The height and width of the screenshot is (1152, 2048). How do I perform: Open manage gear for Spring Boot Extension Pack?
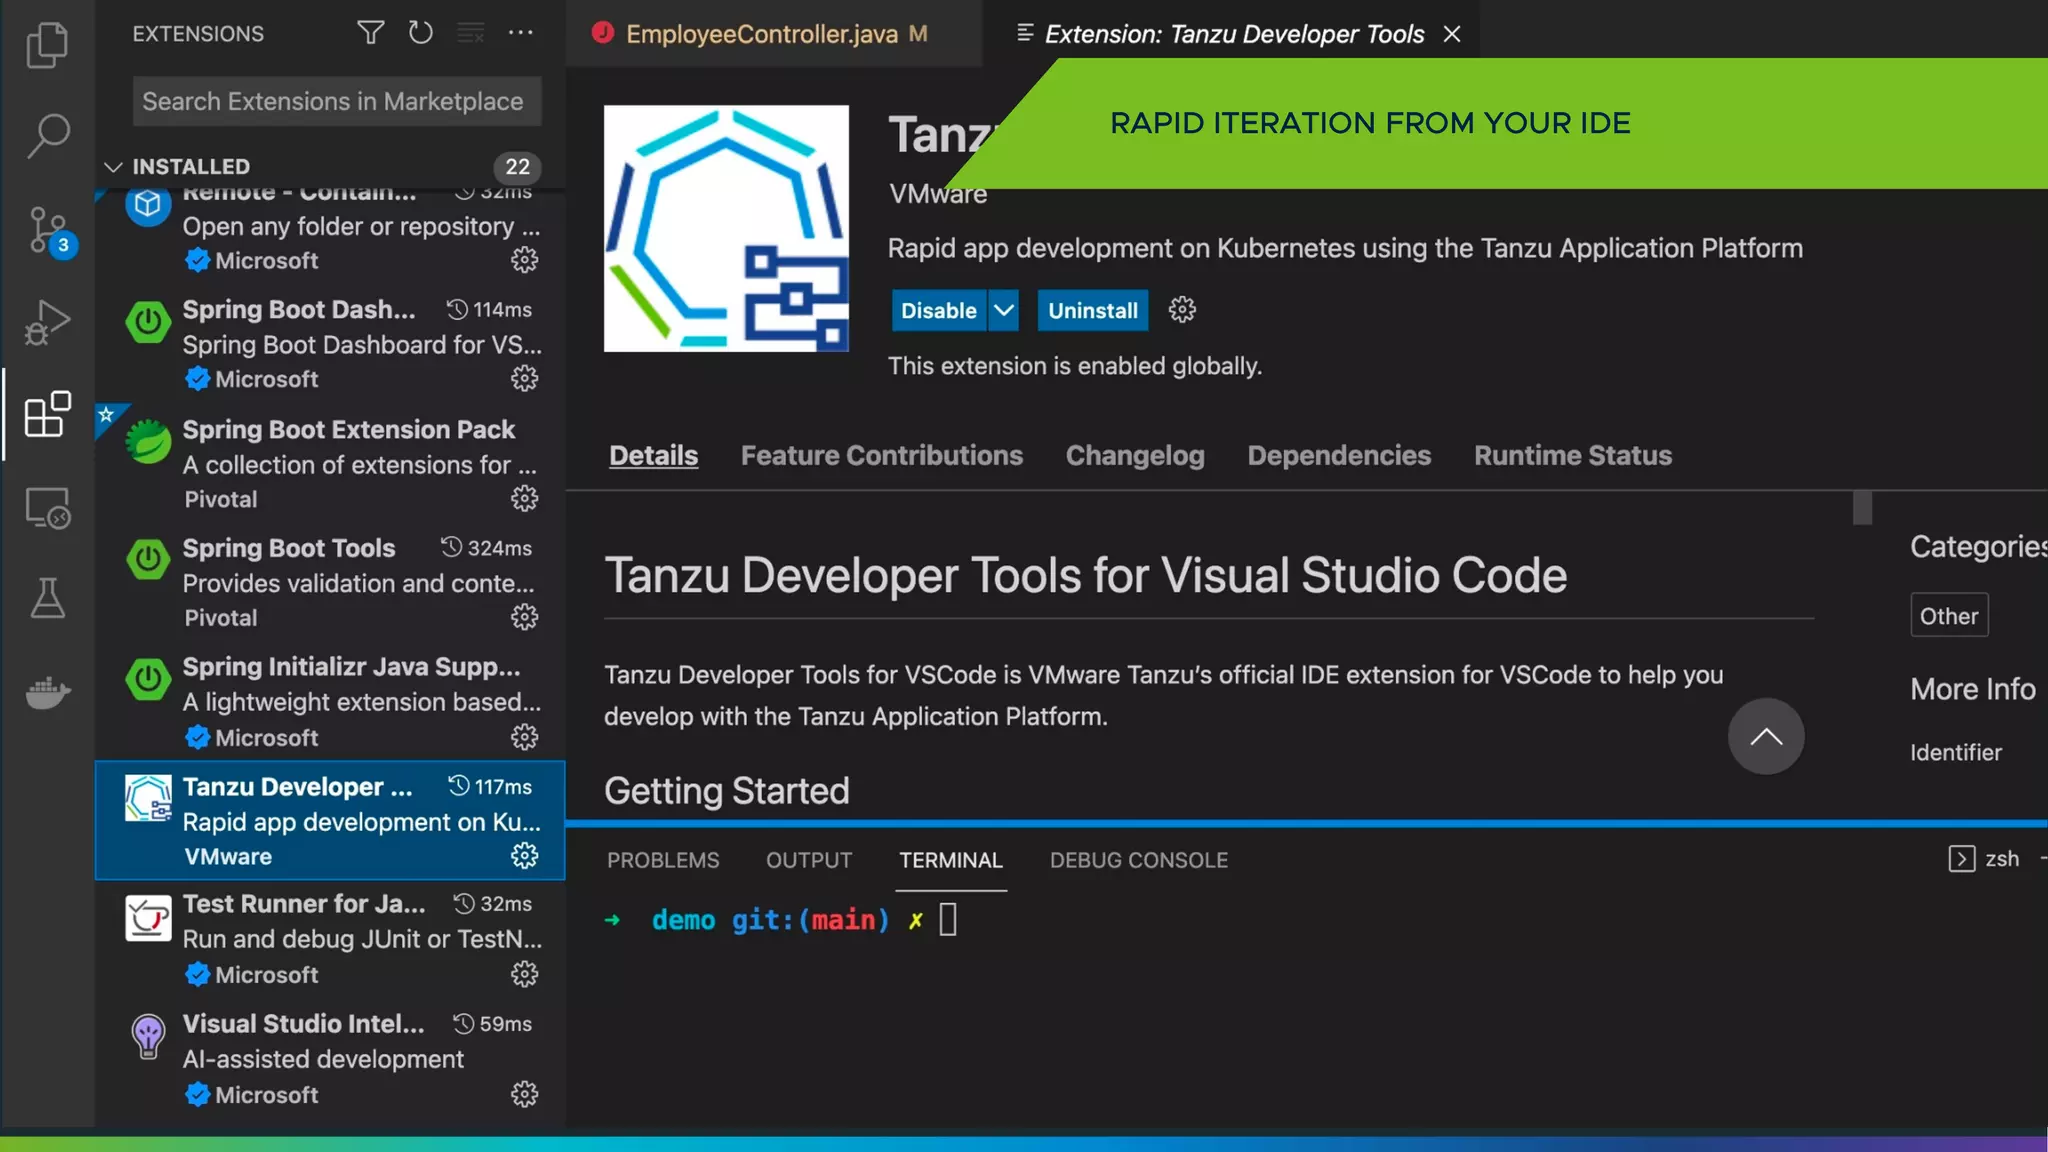click(524, 498)
